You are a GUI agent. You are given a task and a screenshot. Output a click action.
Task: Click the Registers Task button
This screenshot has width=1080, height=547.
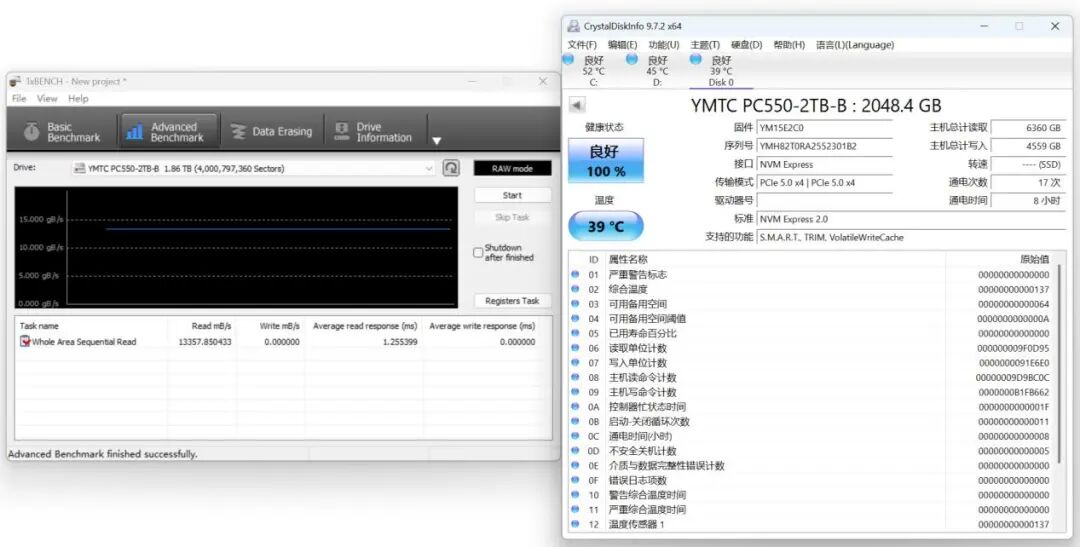512,301
